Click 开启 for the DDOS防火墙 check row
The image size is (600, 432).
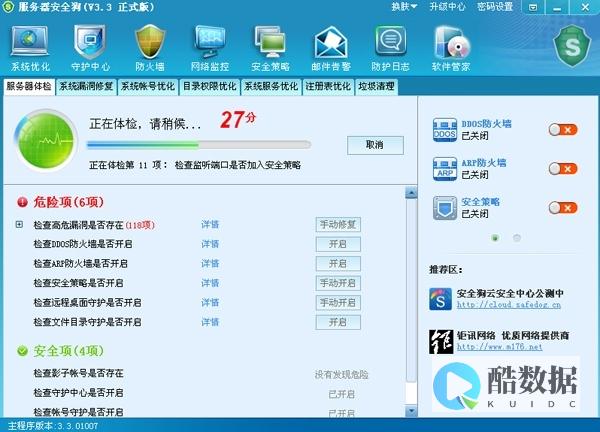(x=338, y=244)
